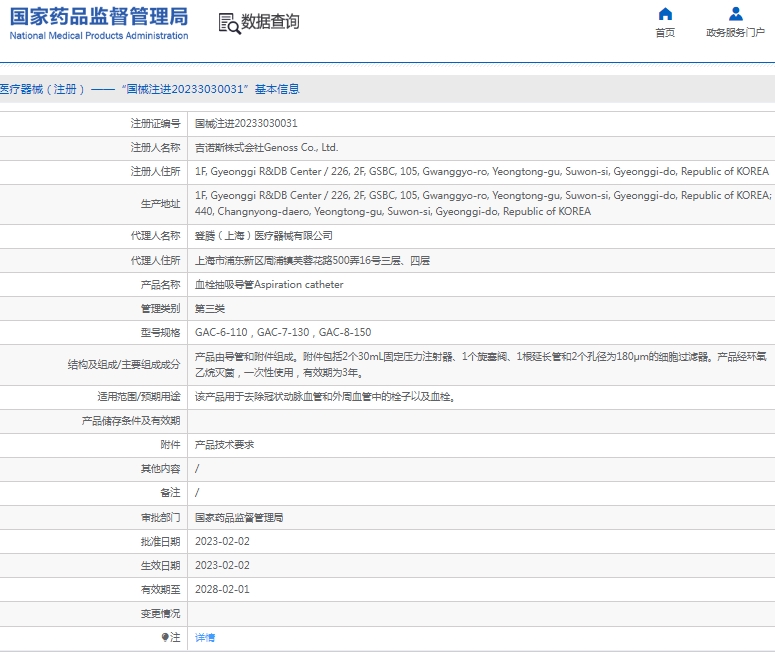775x654 pixels.
Task: Click the 医疗器械（注册） basic info heading
Action: point(149,89)
